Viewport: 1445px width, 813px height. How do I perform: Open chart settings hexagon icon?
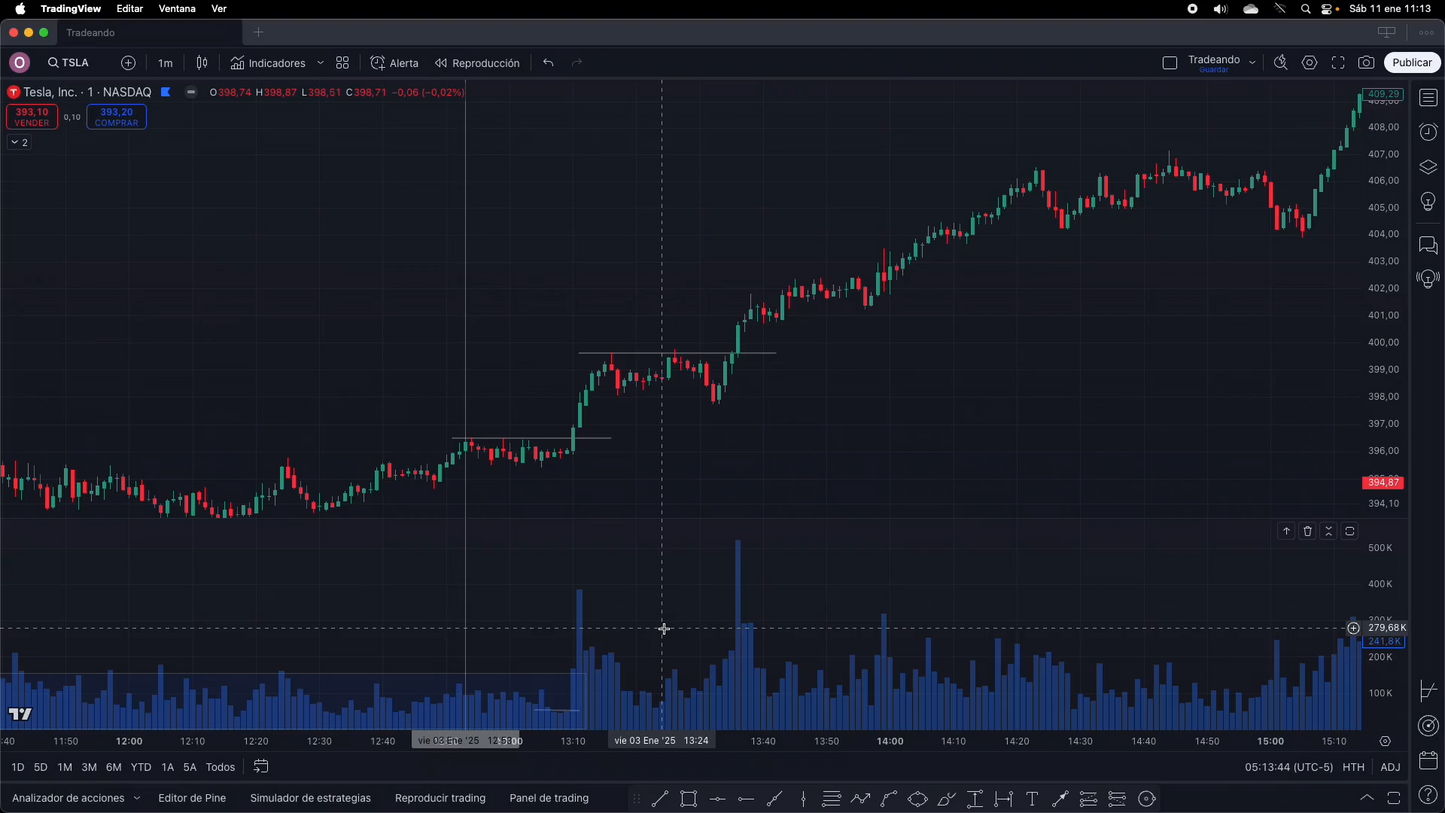click(1309, 63)
